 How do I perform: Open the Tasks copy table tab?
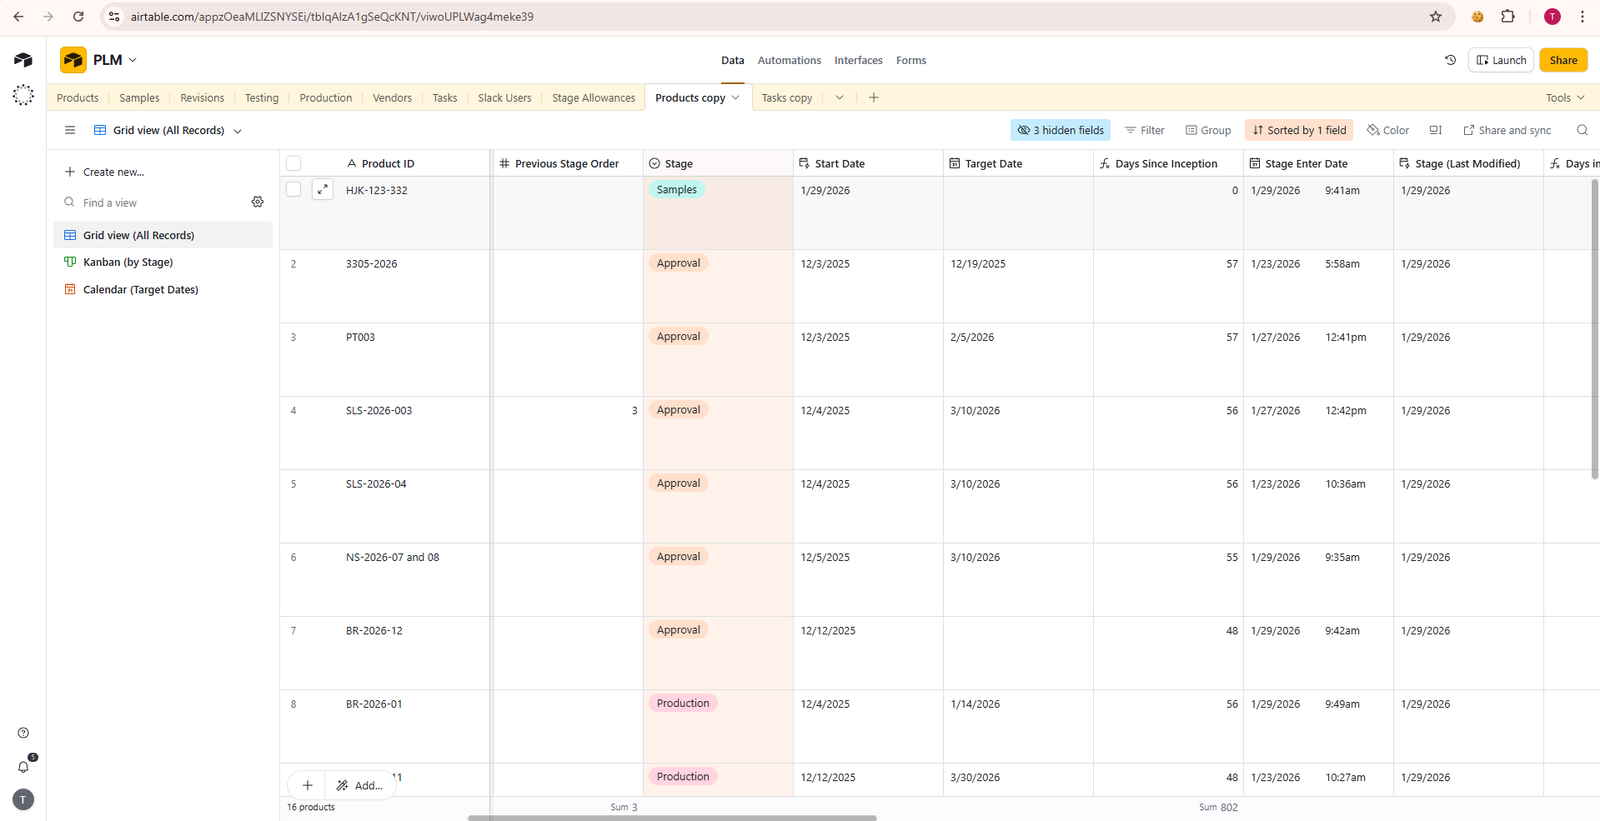787,98
